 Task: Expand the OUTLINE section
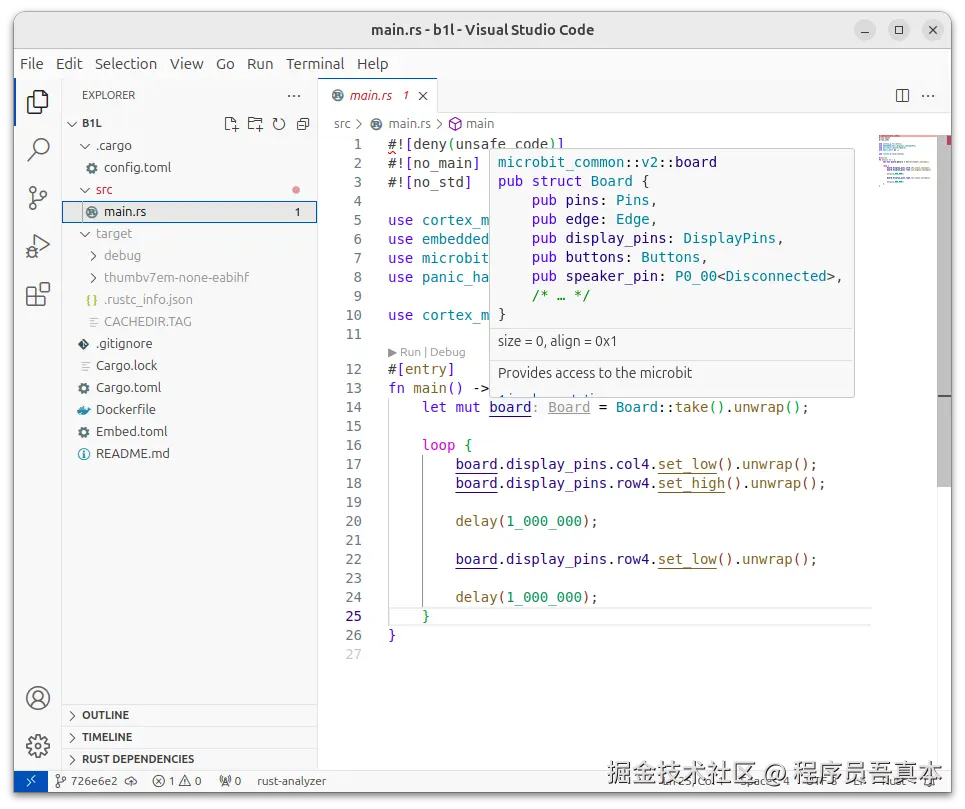190,715
